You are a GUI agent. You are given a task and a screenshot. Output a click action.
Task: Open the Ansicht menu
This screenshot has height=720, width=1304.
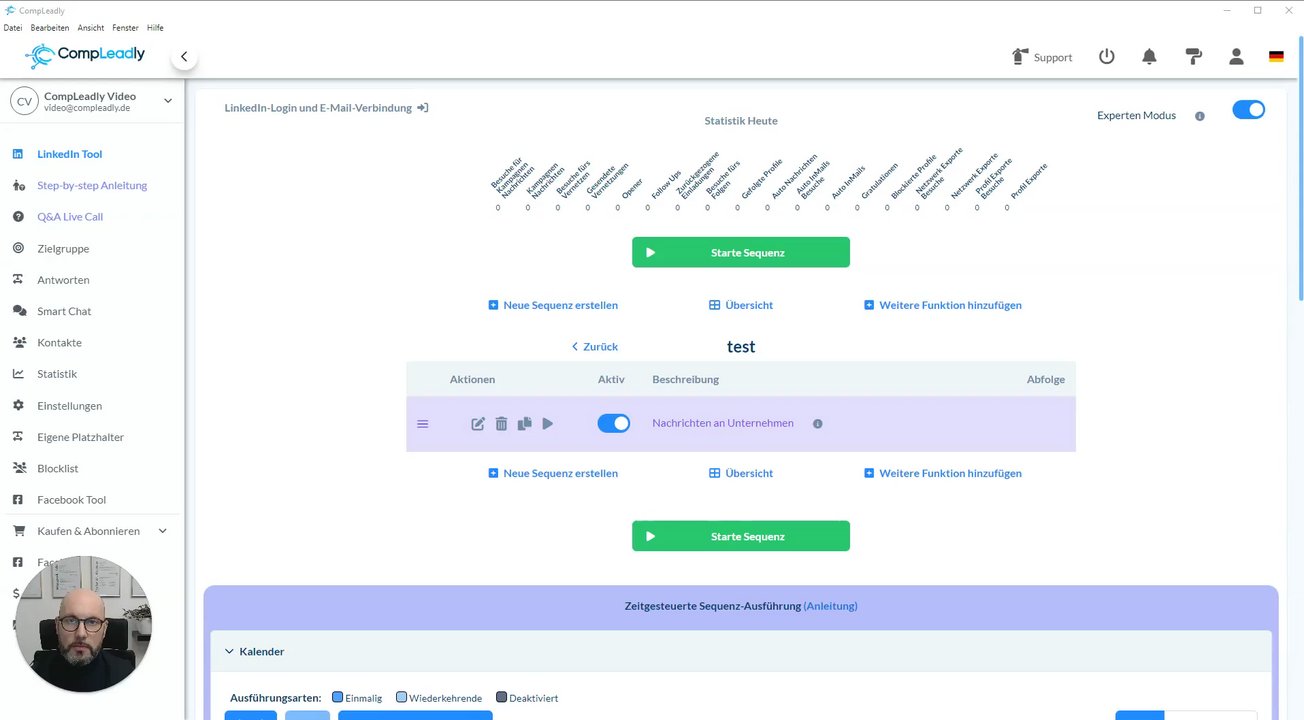pos(90,28)
